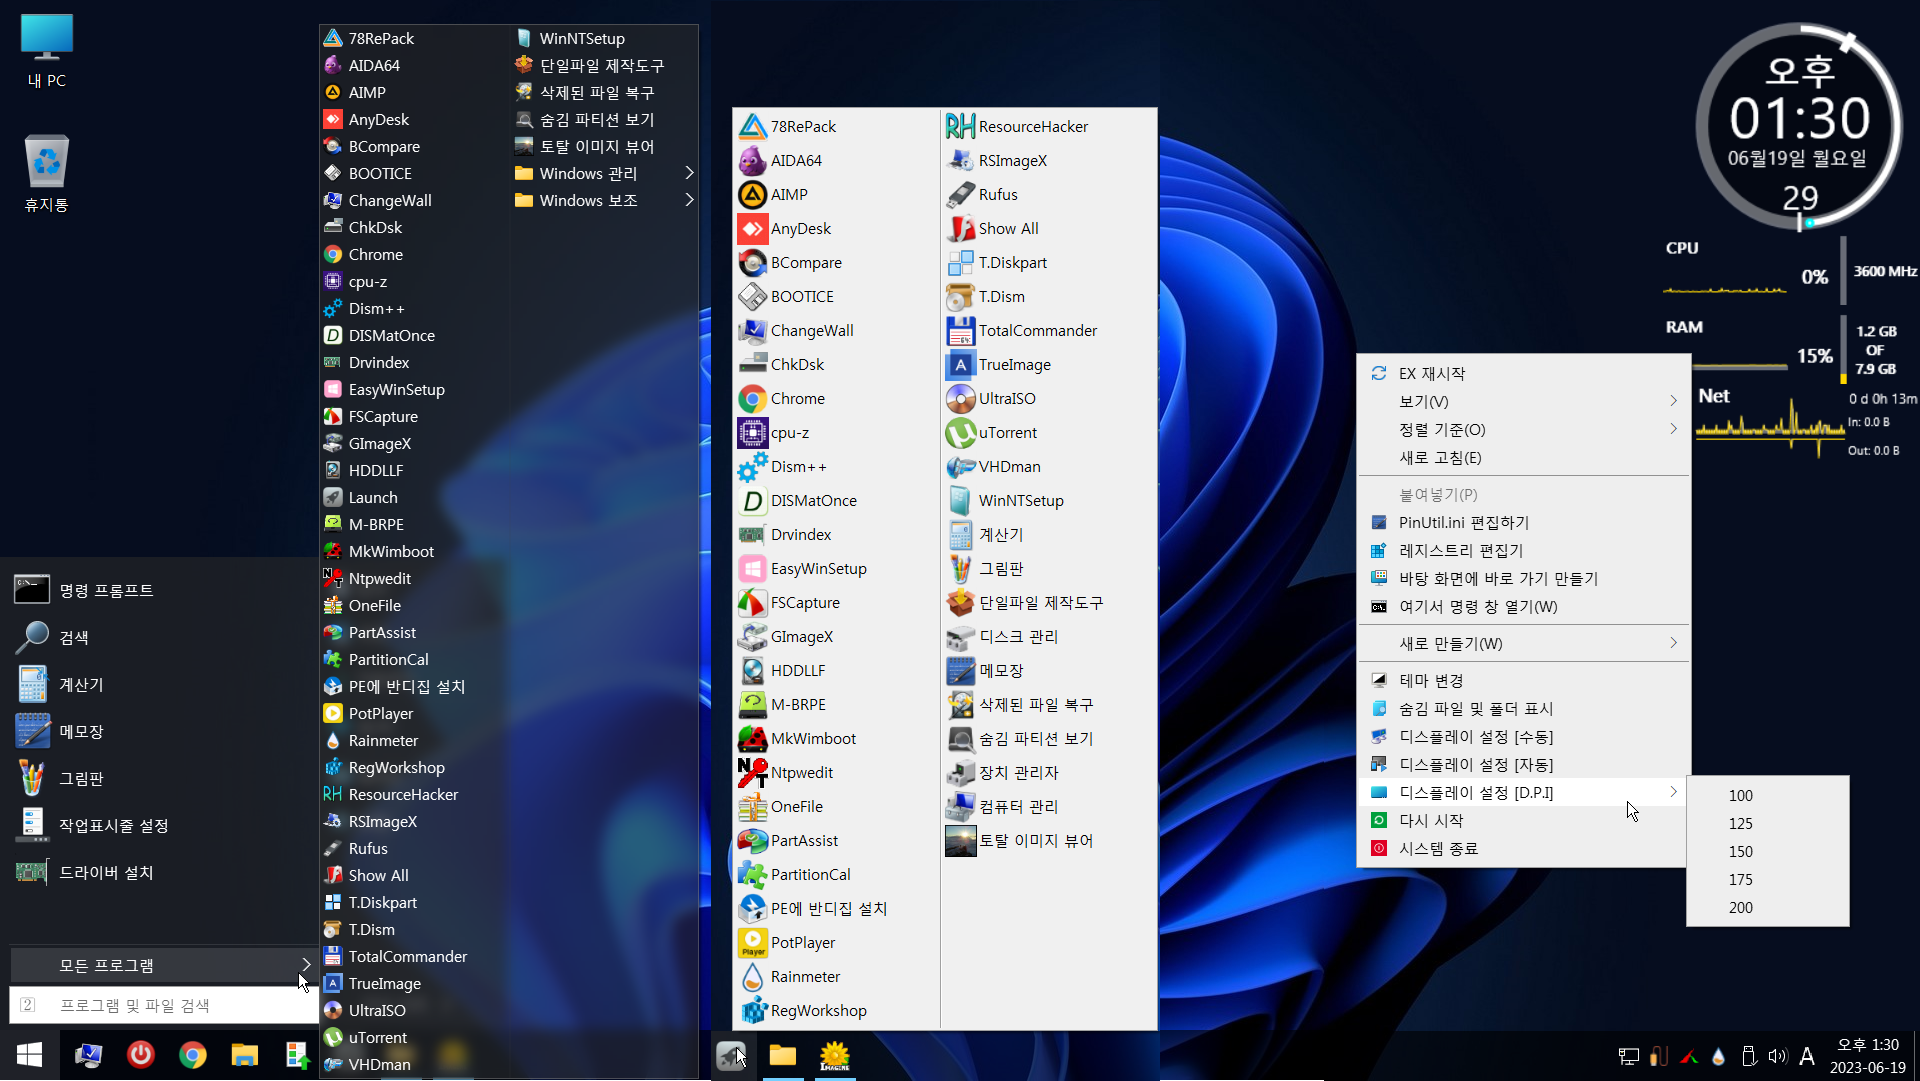Screen dimensions: 1920x1081
Task: Set DPI scaling to 125
Action: click(x=1767, y=823)
